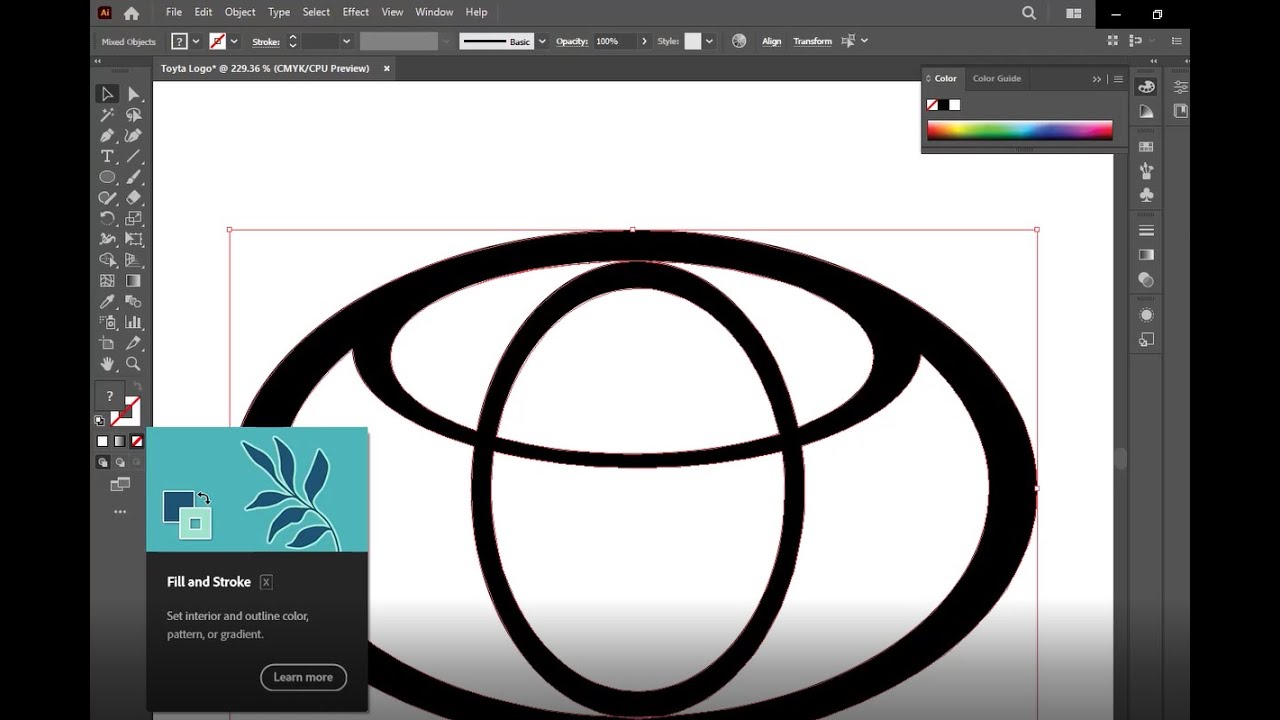Select the Ellipse tool
Image resolution: width=1280 pixels, height=720 pixels.
point(107,177)
